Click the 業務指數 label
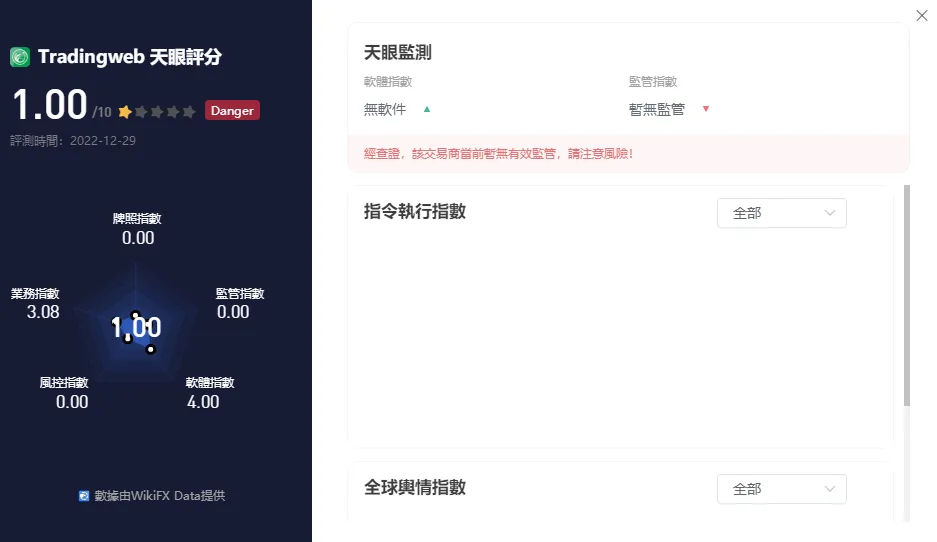The width and height of the screenshot is (937, 542). pos(35,293)
